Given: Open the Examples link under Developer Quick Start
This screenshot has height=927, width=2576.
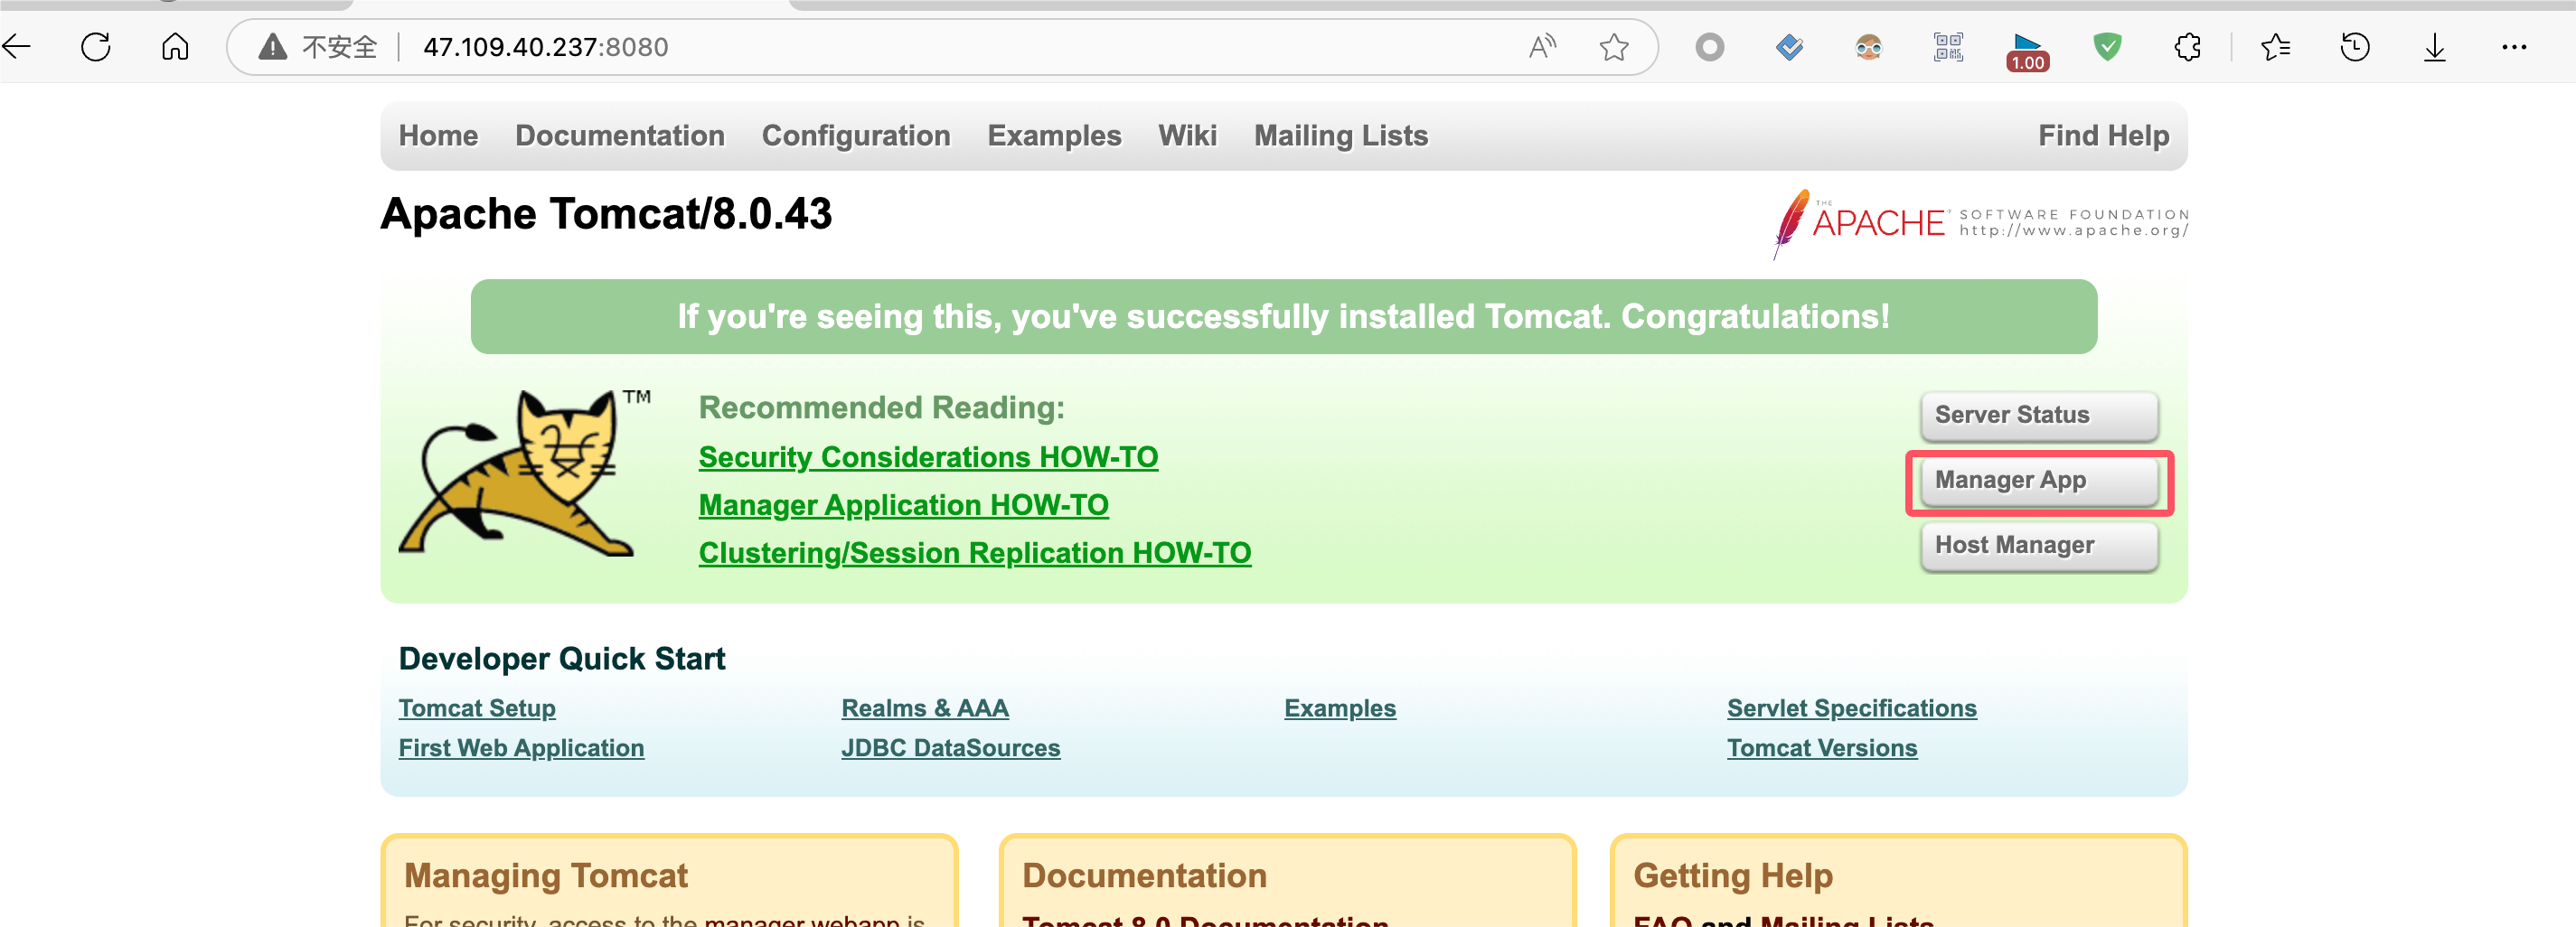Looking at the screenshot, I should click(x=1339, y=708).
